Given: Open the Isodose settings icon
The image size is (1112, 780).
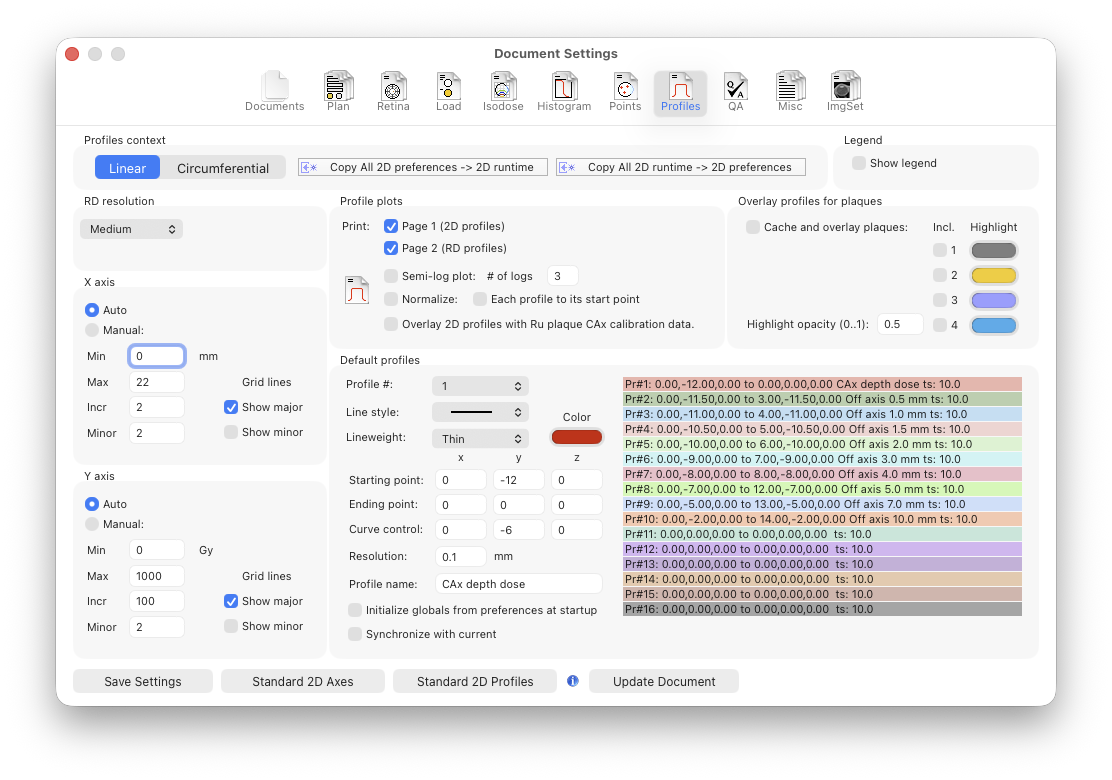Looking at the screenshot, I should tap(503, 92).
